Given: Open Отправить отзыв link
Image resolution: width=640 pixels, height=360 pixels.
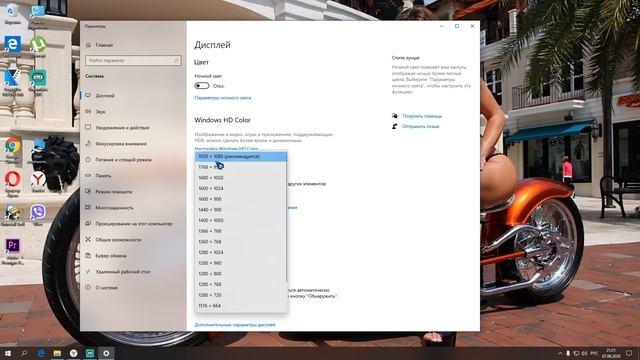Looking at the screenshot, I should click(421, 127).
